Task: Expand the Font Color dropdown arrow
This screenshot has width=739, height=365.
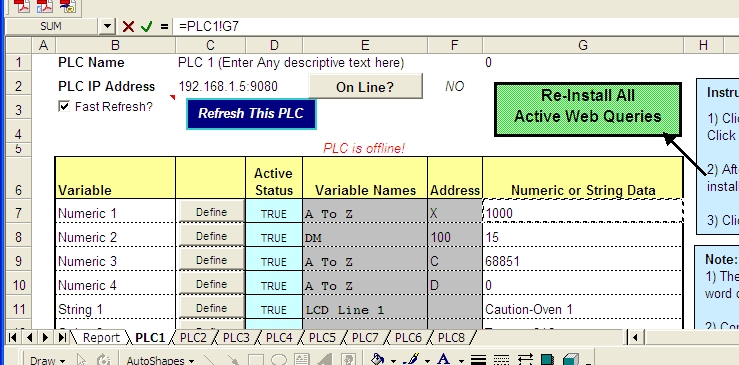Action: coord(460,361)
